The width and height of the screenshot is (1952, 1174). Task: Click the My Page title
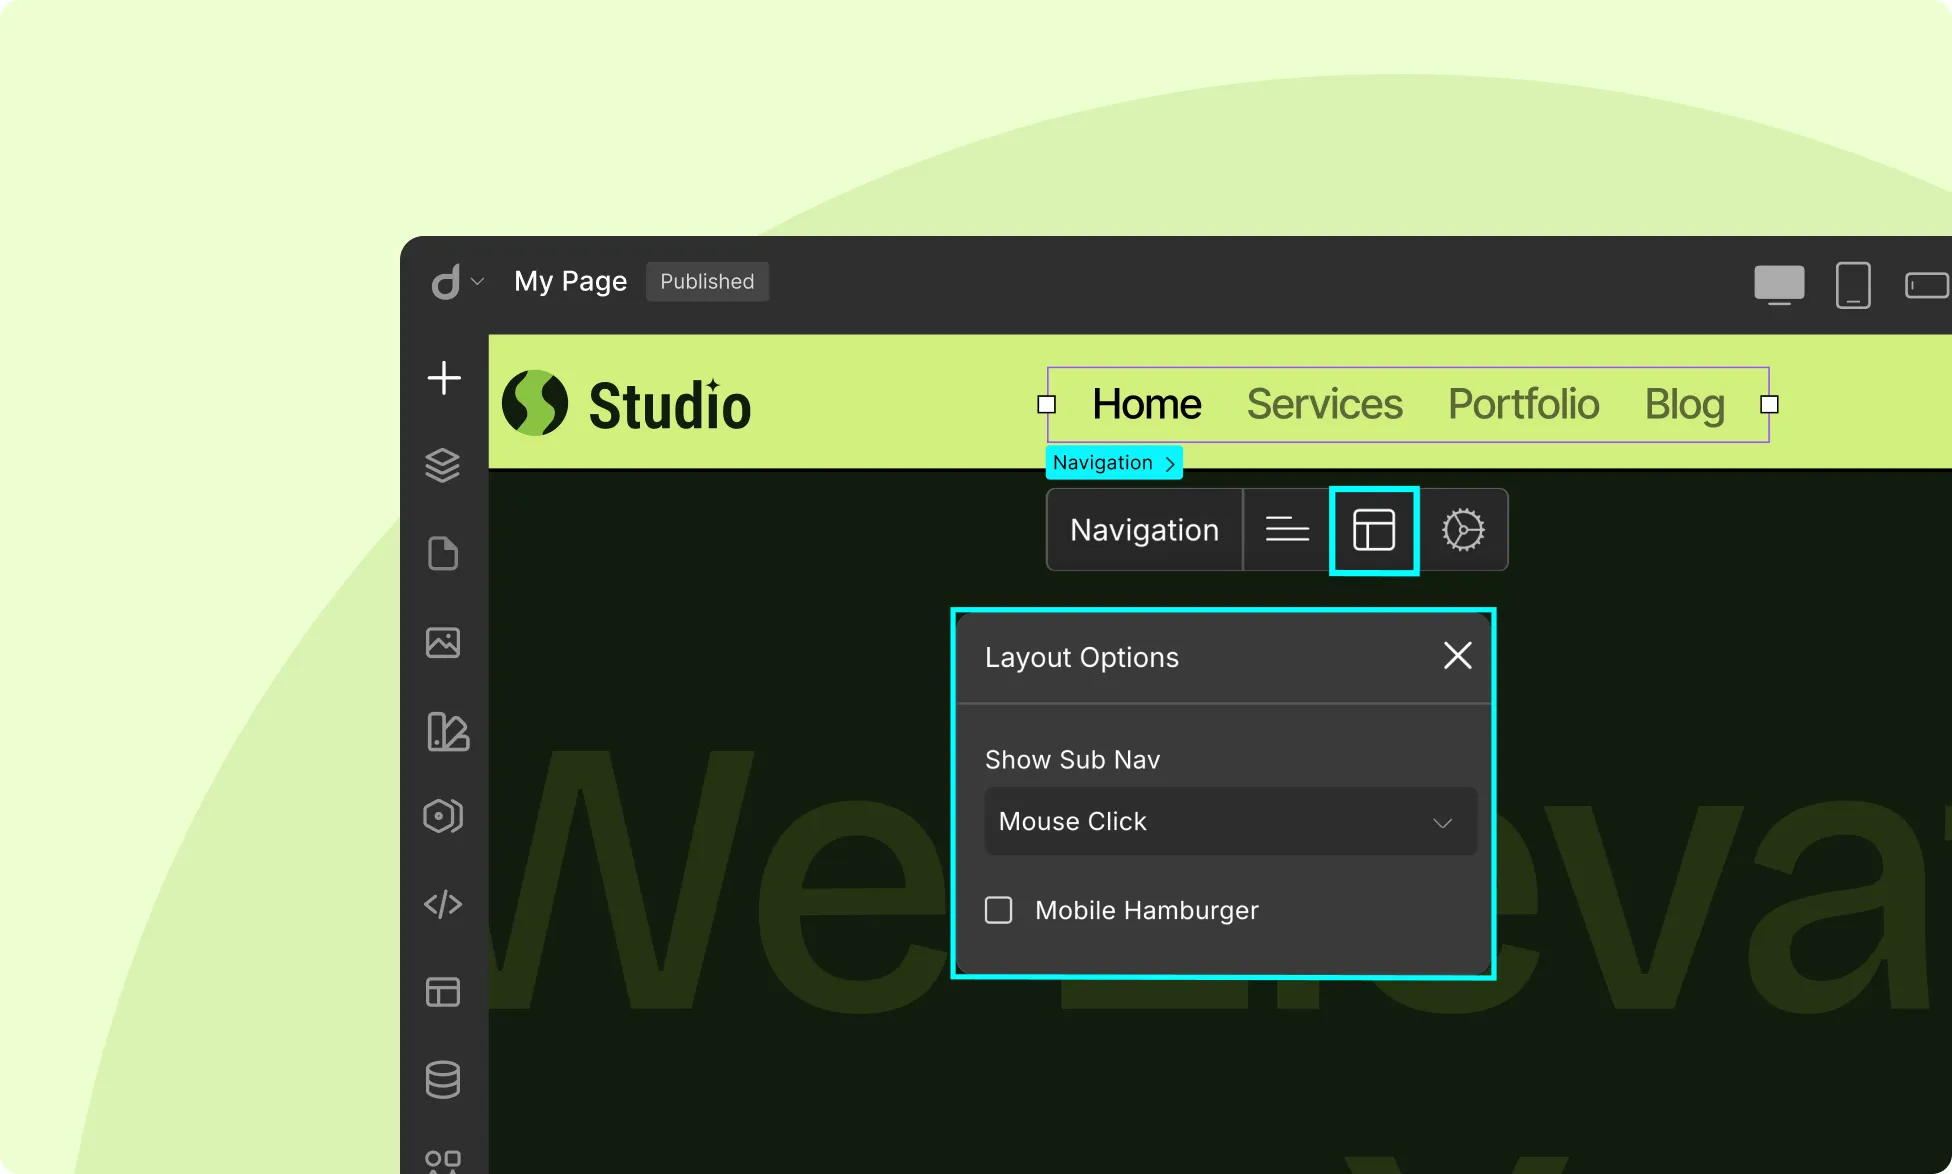(570, 281)
